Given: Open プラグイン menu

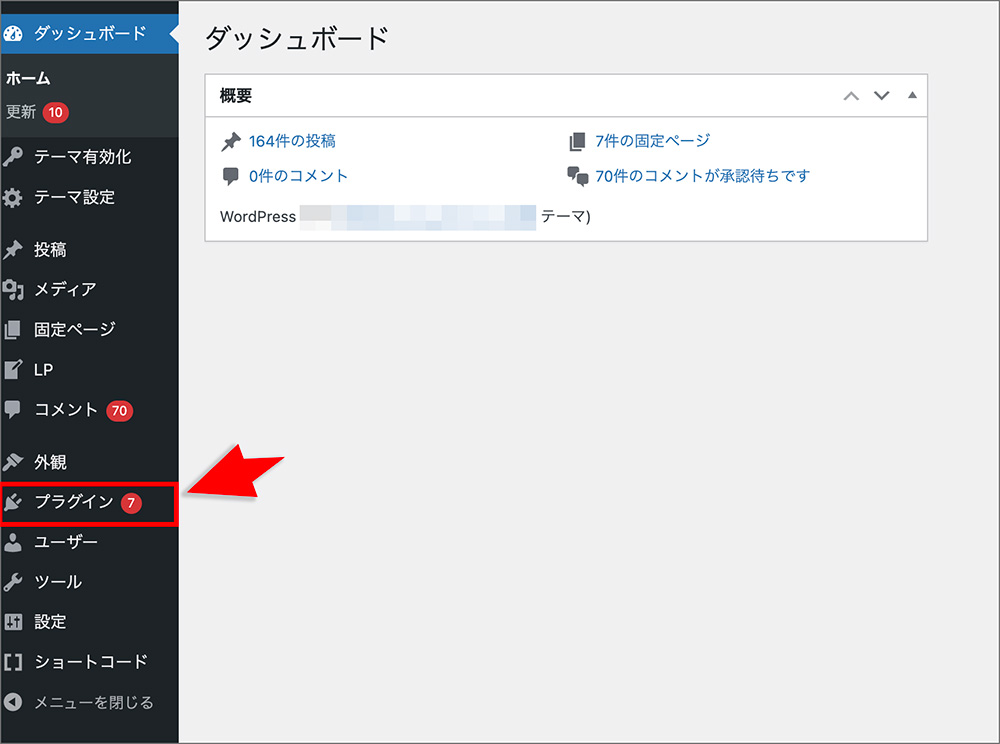Looking at the screenshot, I should pos(89,503).
